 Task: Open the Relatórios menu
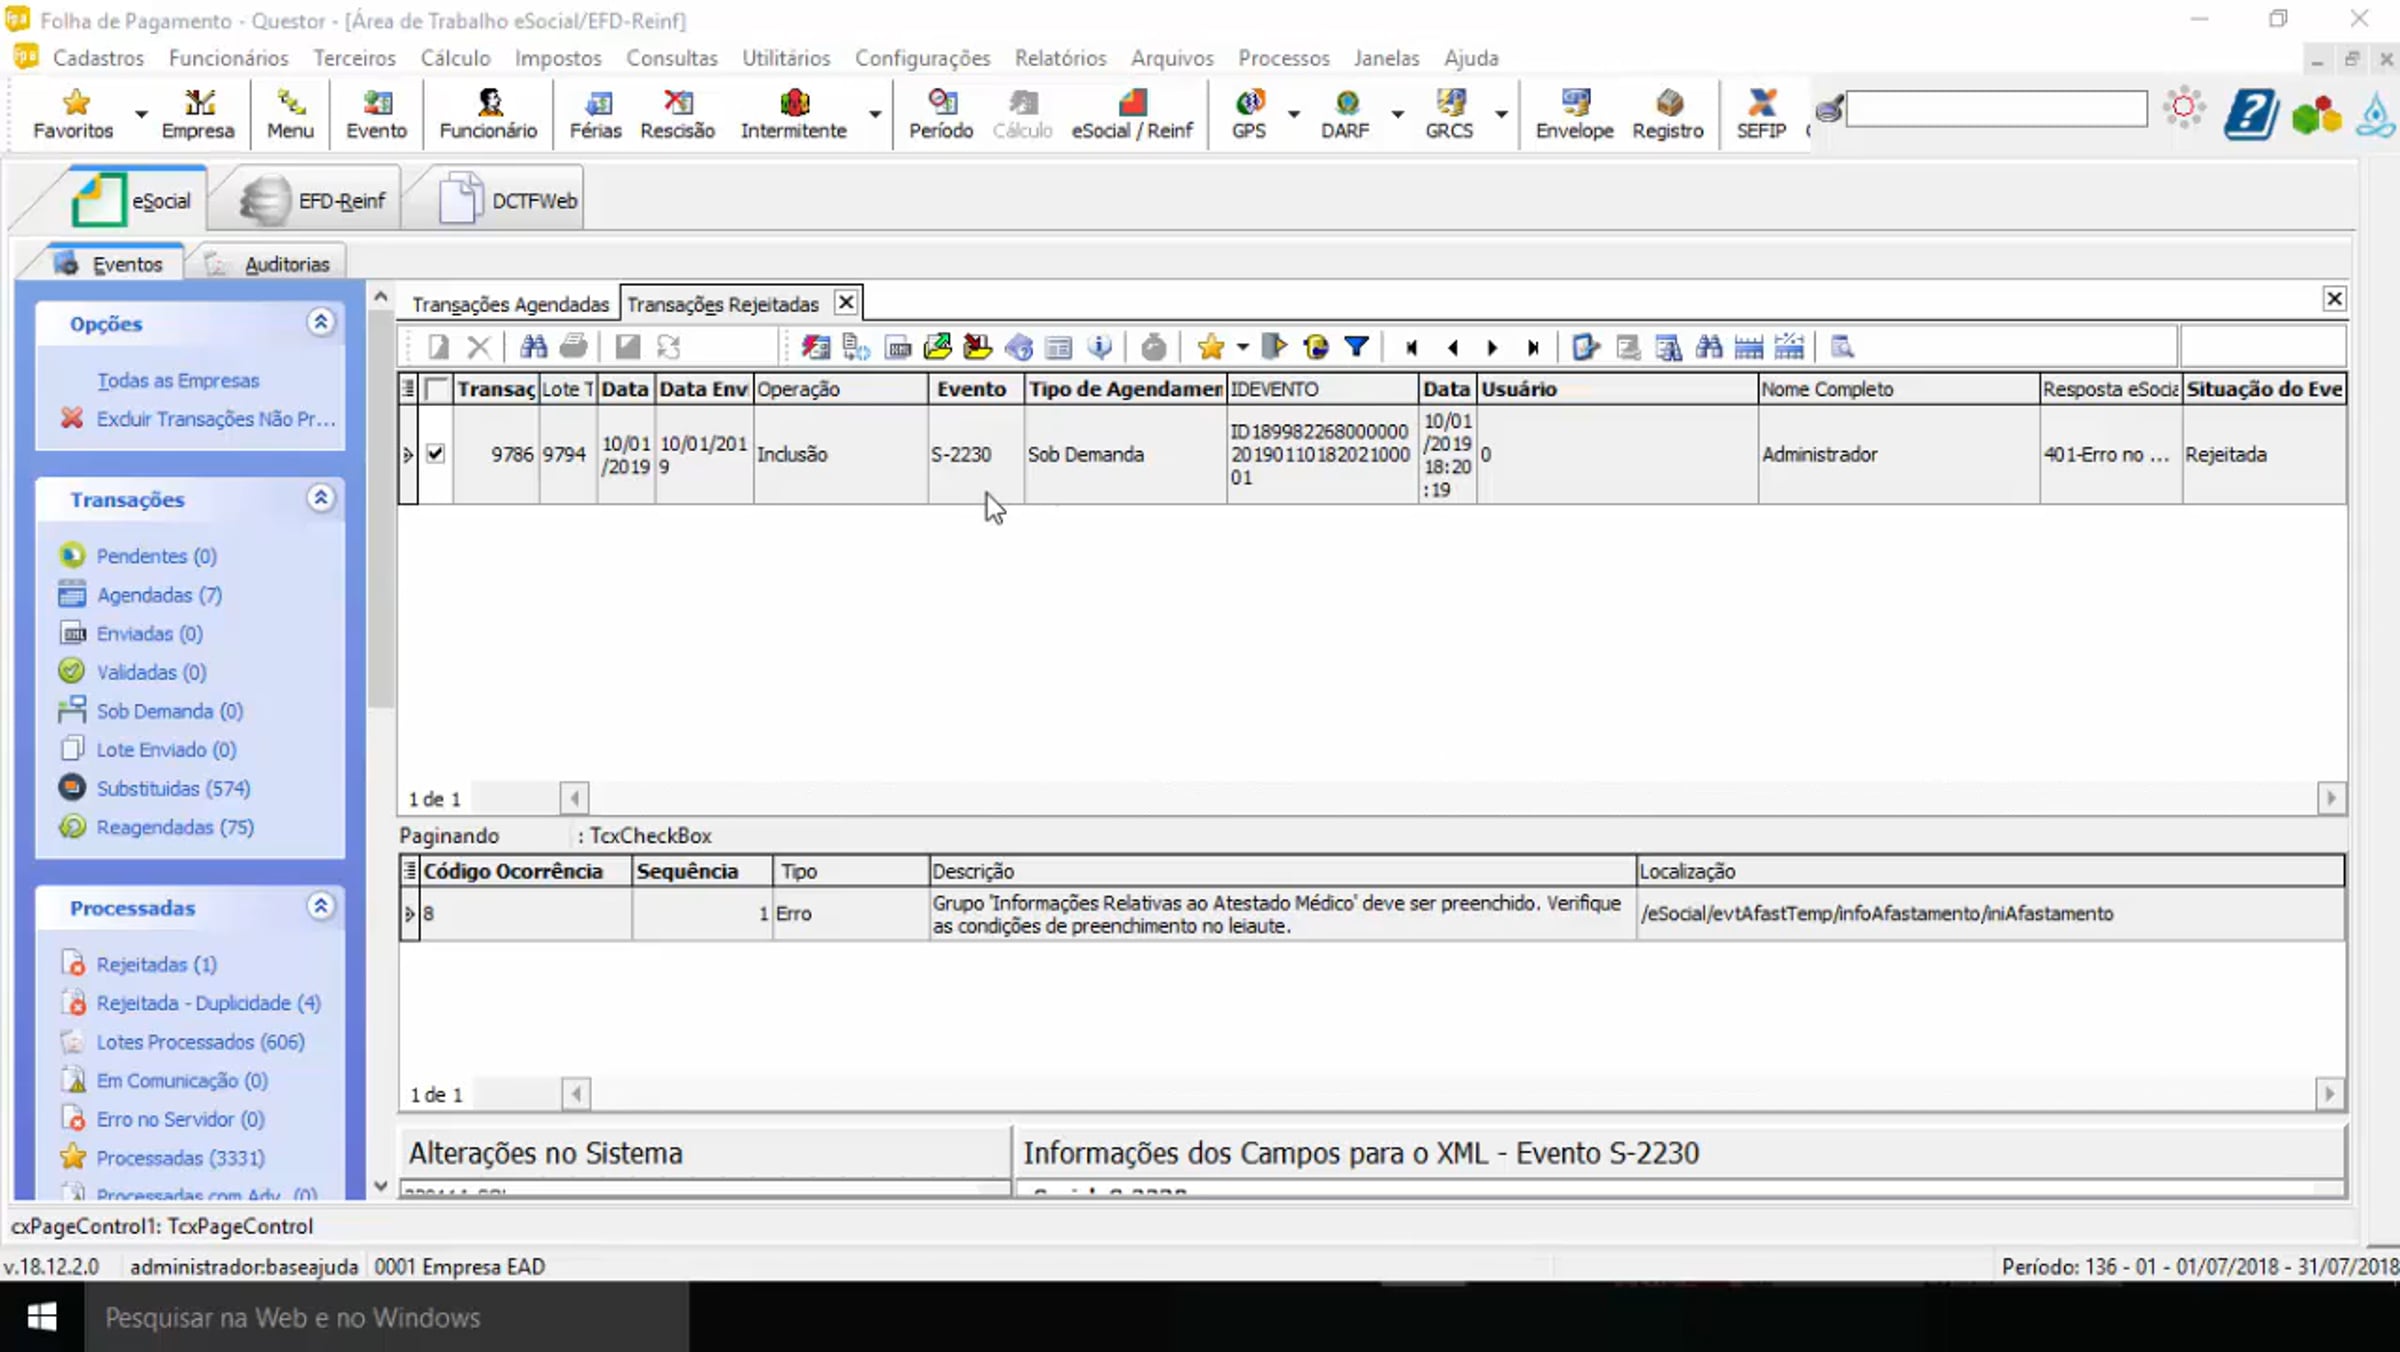1060,58
